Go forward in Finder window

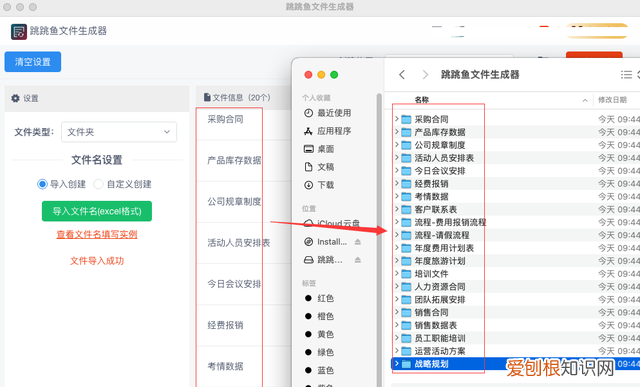(425, 75)
